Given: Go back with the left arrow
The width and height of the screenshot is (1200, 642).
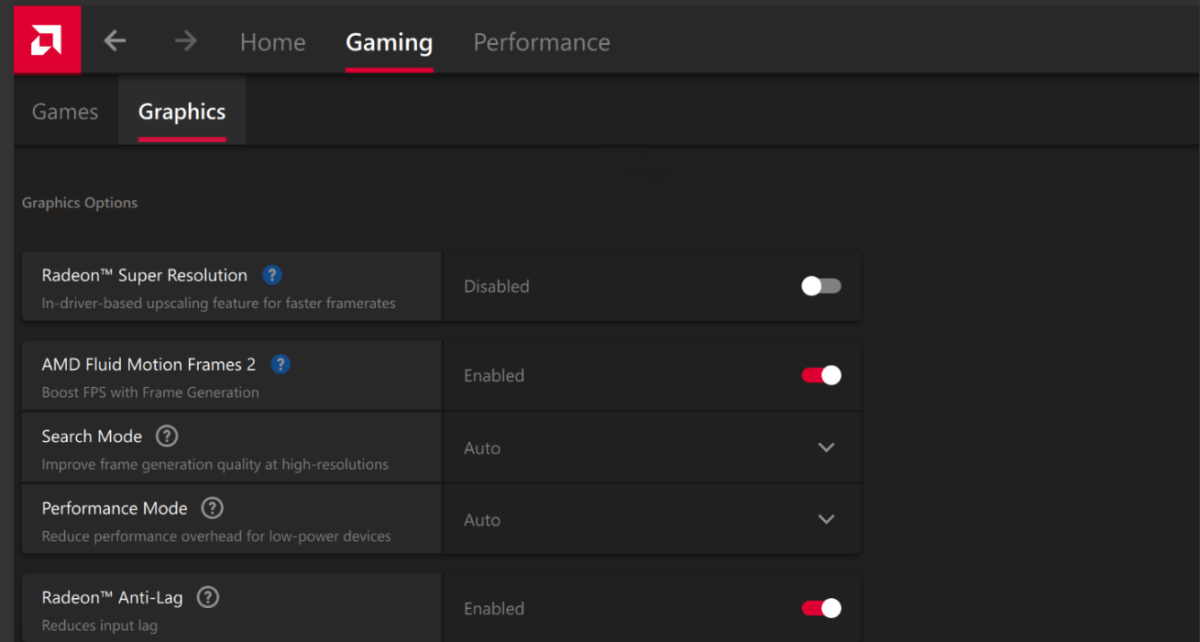Looking at the screenshot, I should pos(116,41).
